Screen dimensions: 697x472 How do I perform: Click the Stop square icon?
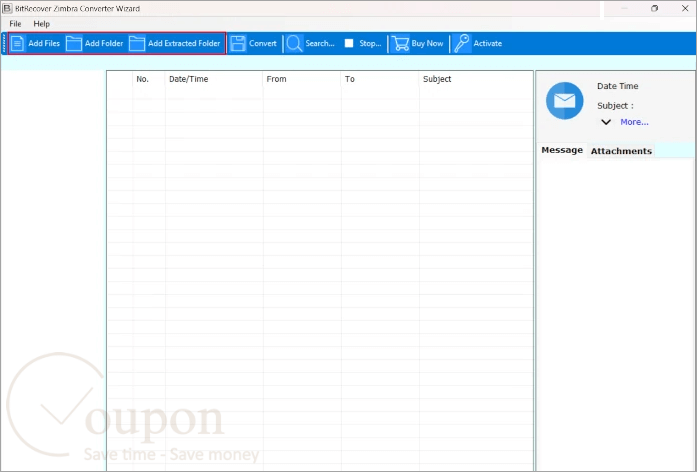coord(349,43)
